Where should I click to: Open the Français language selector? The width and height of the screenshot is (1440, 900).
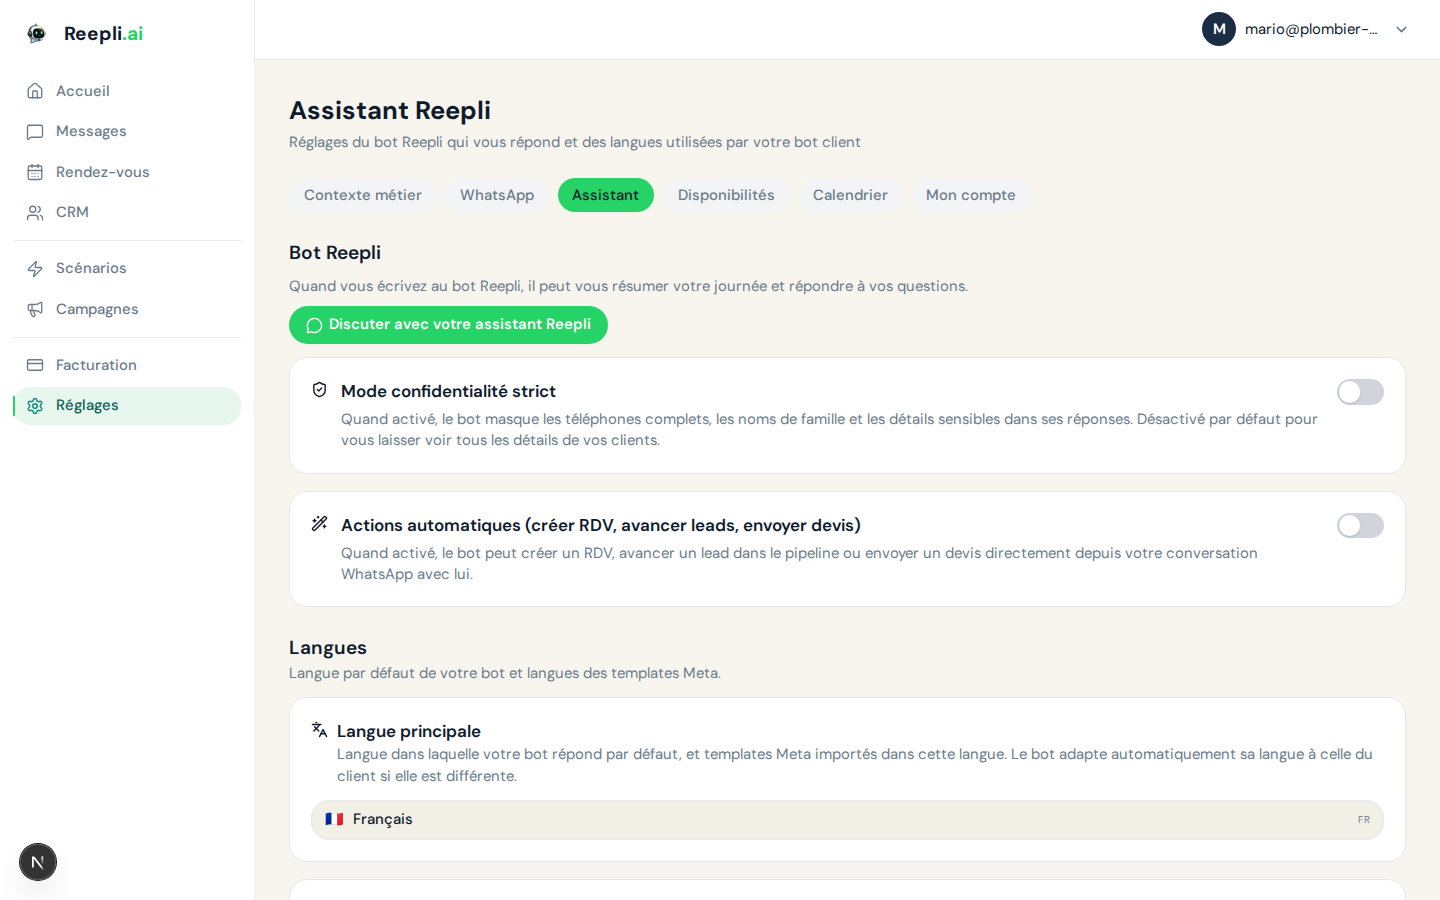[847, 820]
